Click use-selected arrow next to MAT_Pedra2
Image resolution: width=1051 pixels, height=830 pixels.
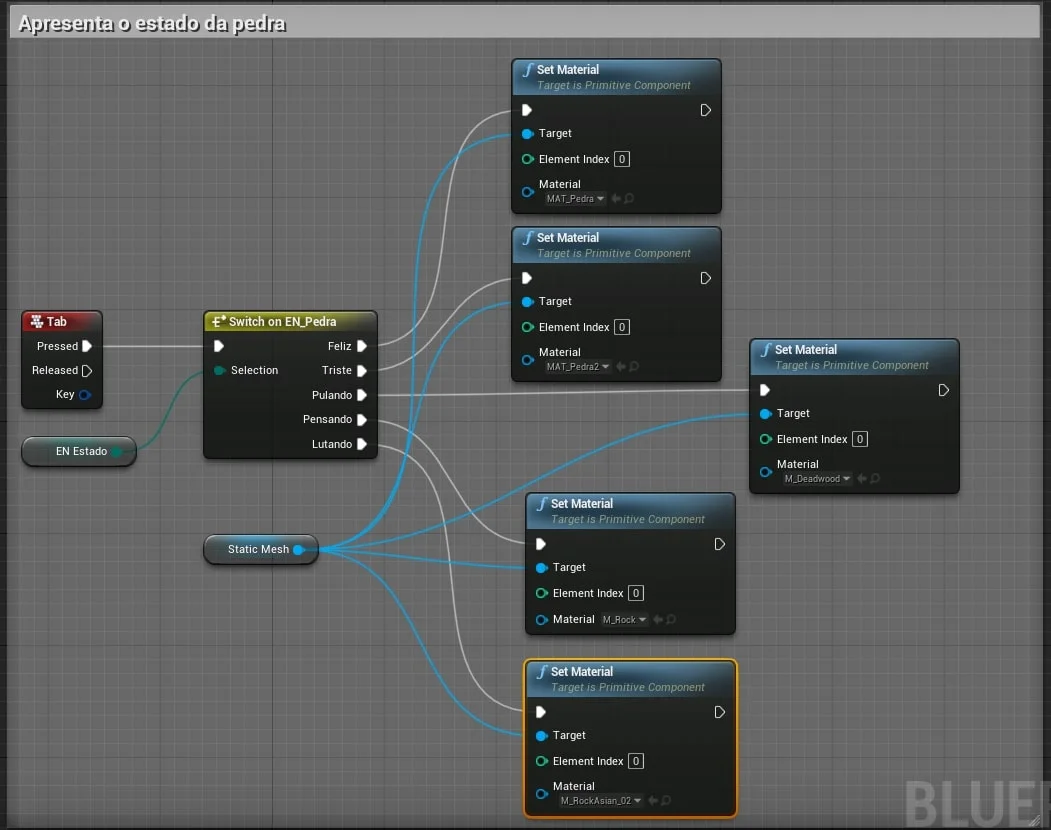(x=621, y=367)
